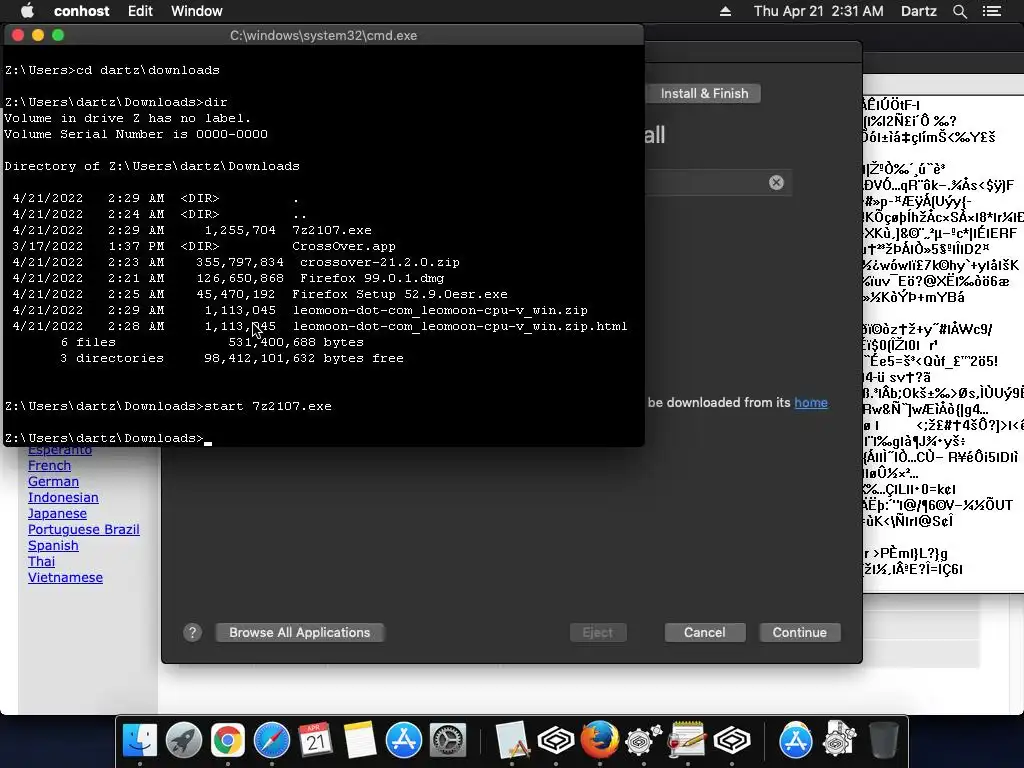Click CrossOver gears icon right of Firefox
This screenshot has width=1024, height=768.
643,740
